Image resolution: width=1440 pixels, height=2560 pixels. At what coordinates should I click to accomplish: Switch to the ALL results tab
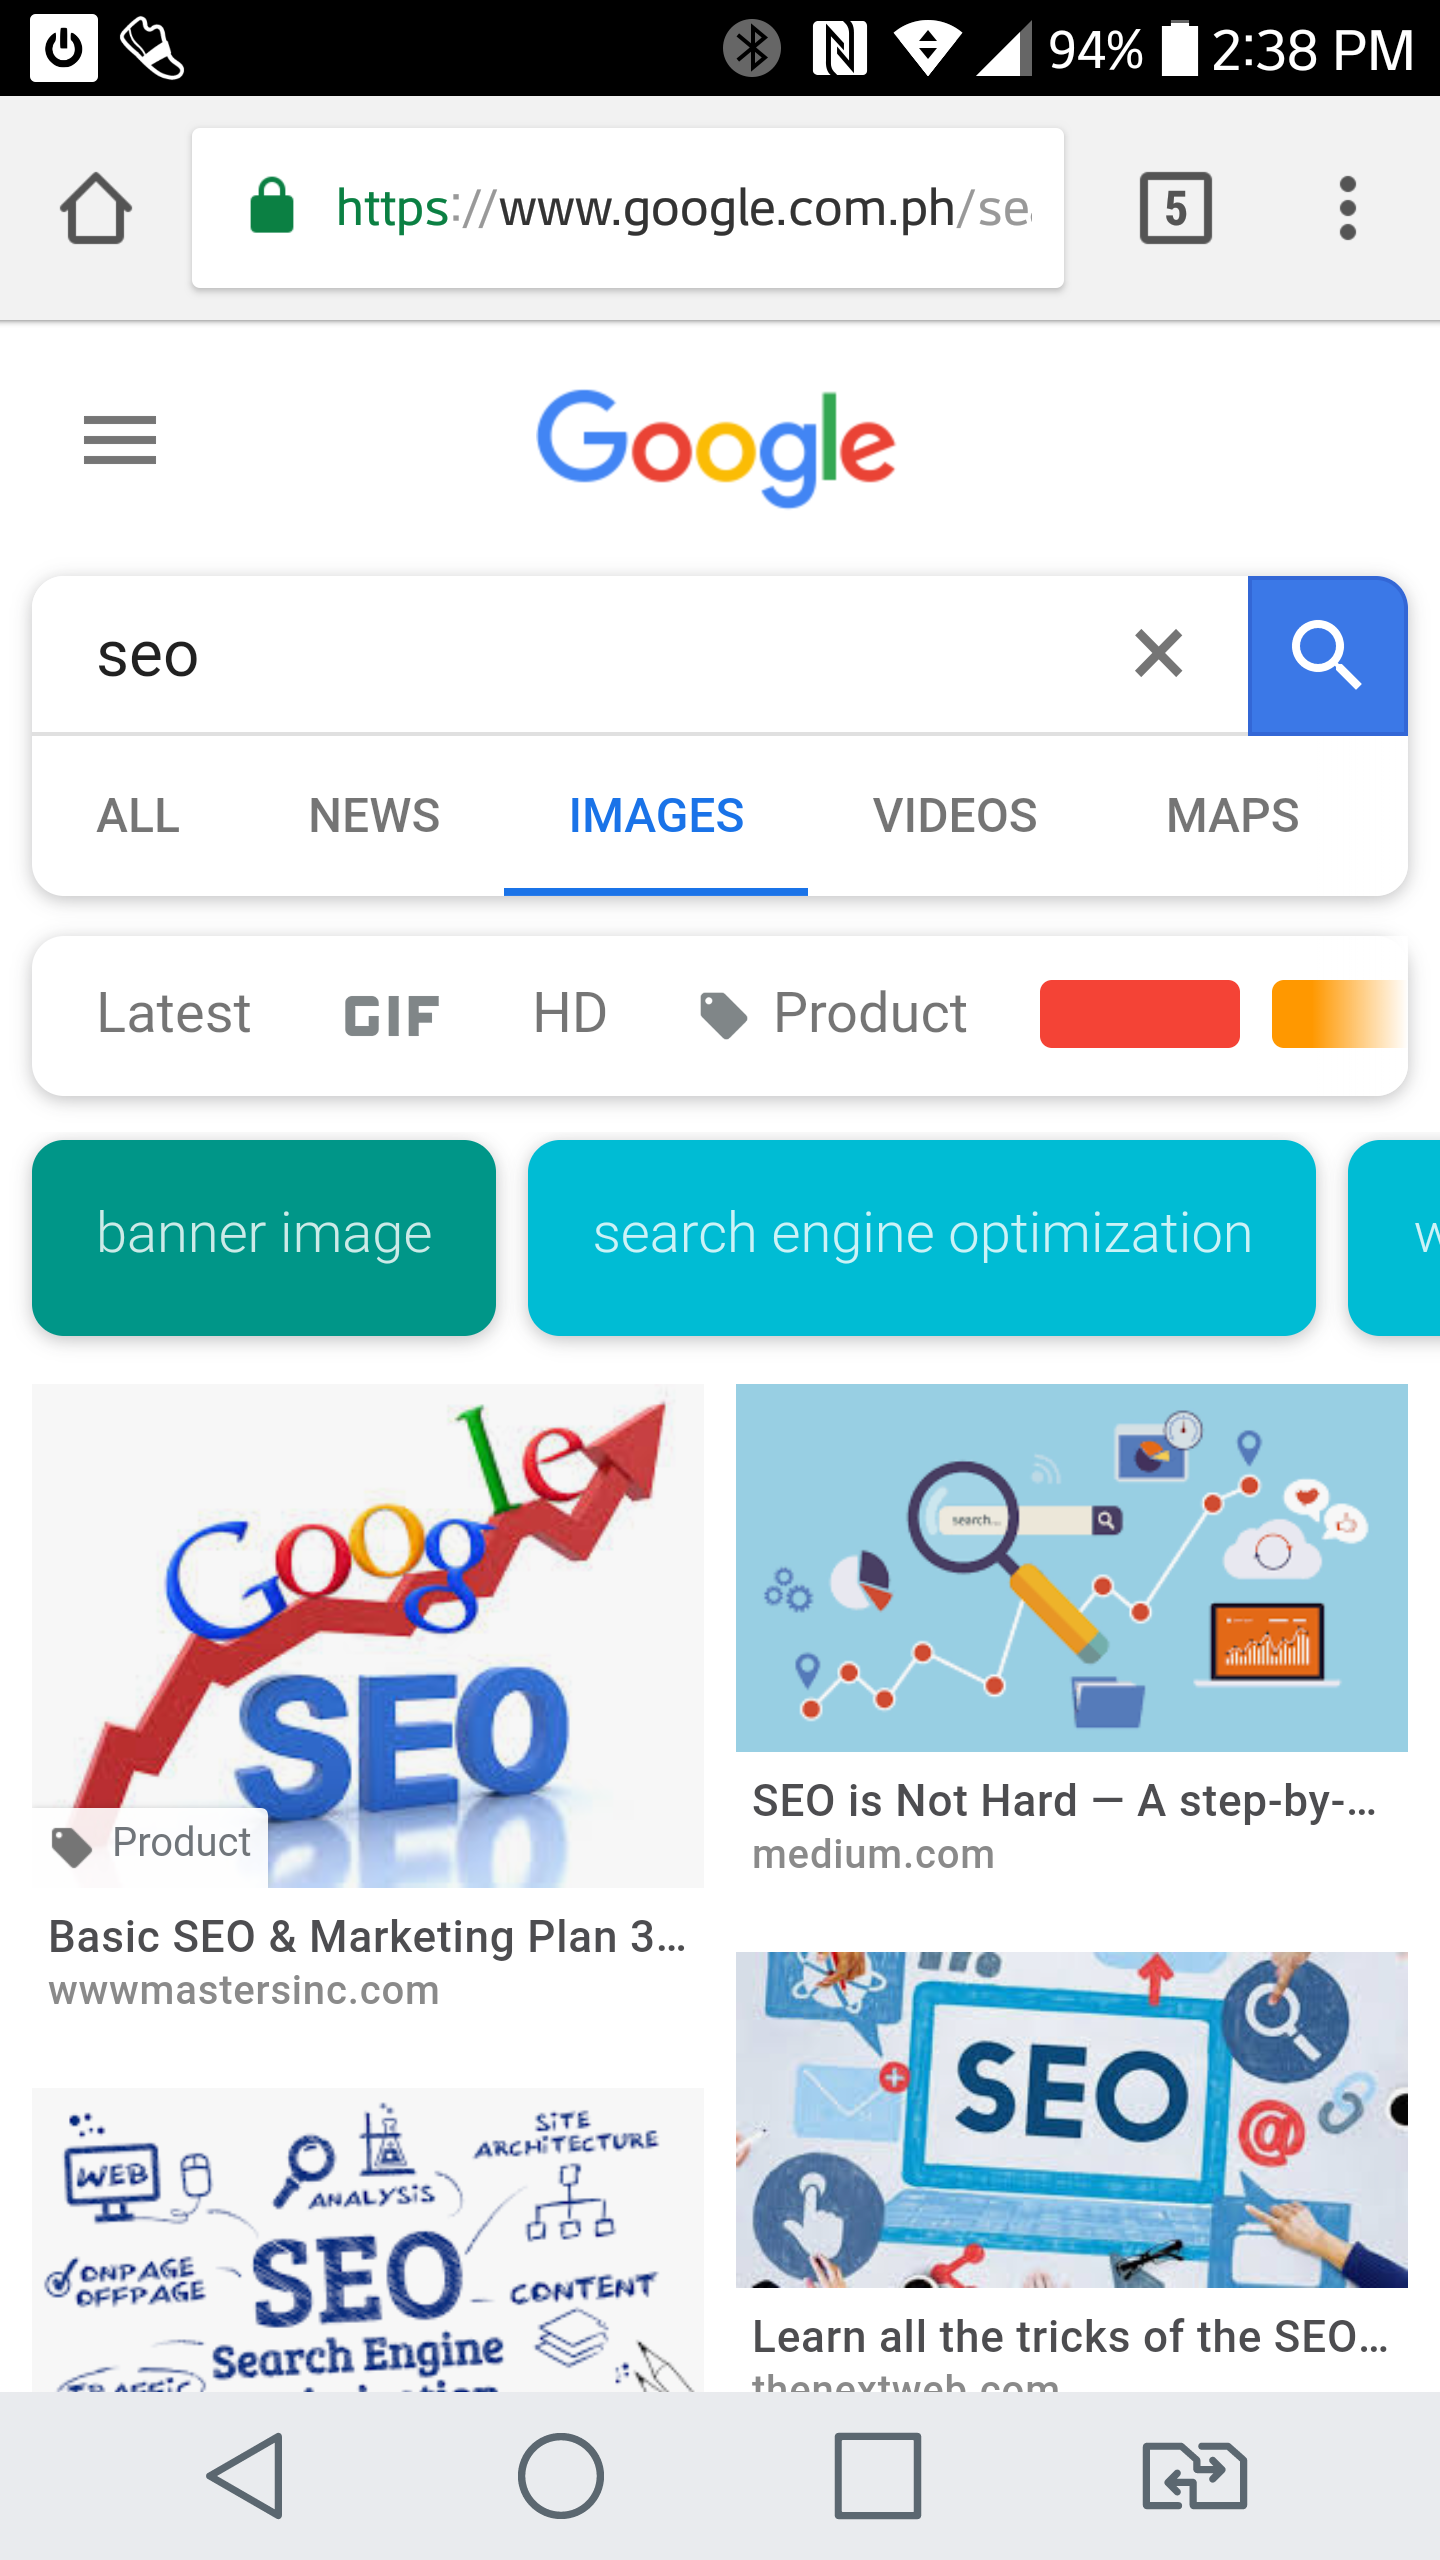pyautogui.click(x=138, y=816)
